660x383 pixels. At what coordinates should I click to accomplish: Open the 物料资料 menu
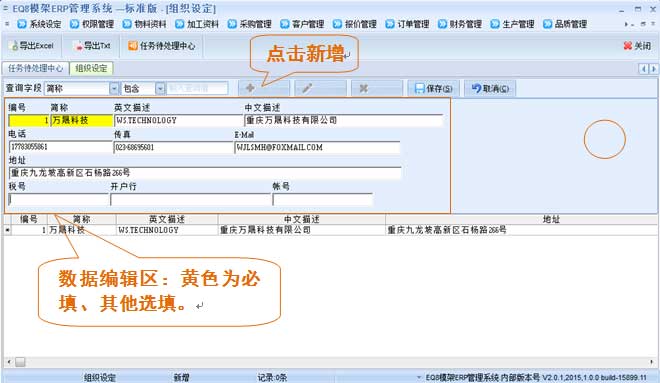click(144, 24)
